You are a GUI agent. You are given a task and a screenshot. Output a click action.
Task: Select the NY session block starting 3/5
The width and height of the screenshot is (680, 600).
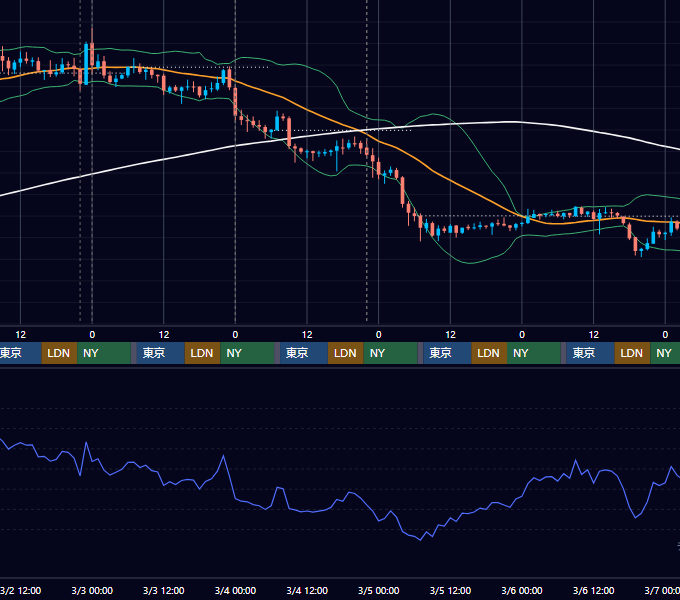click(x=534, y=353)
